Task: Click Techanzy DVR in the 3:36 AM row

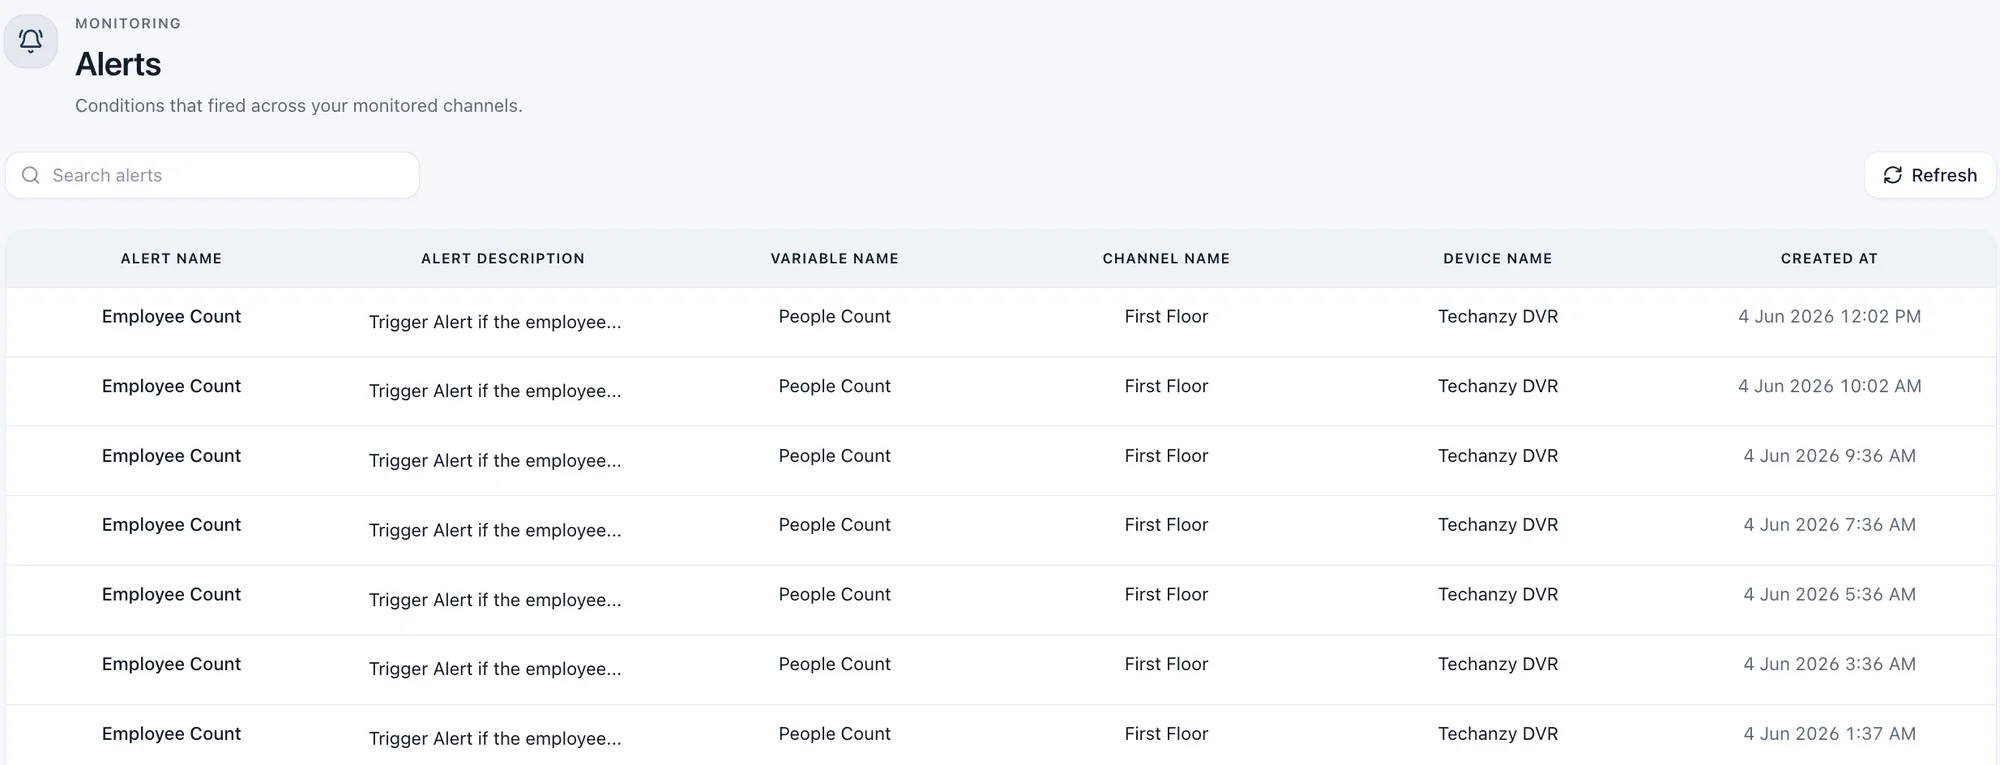Action: (1498, 664)
